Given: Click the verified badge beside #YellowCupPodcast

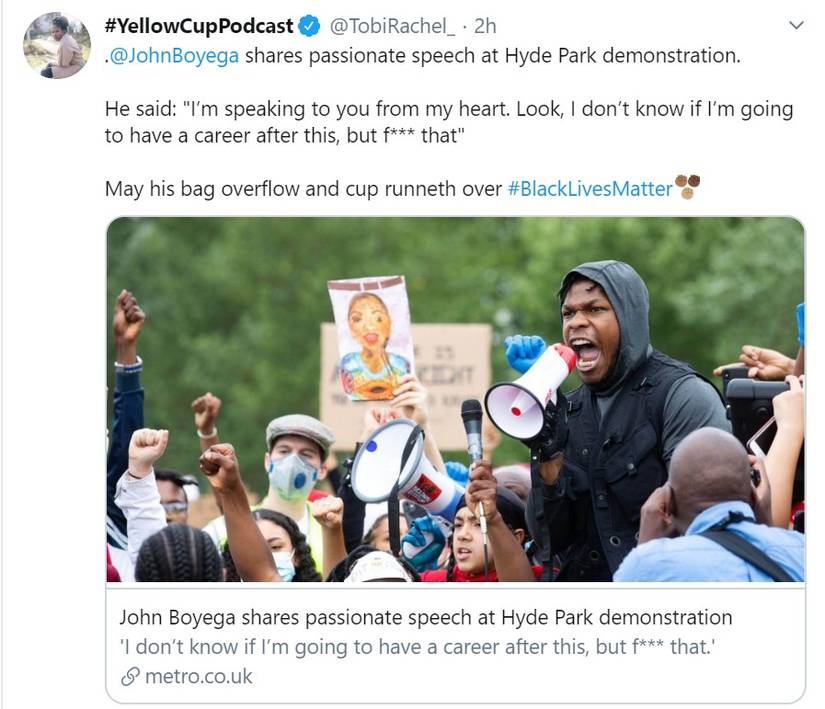Looking at the screenshot, I should coord(311,25).
